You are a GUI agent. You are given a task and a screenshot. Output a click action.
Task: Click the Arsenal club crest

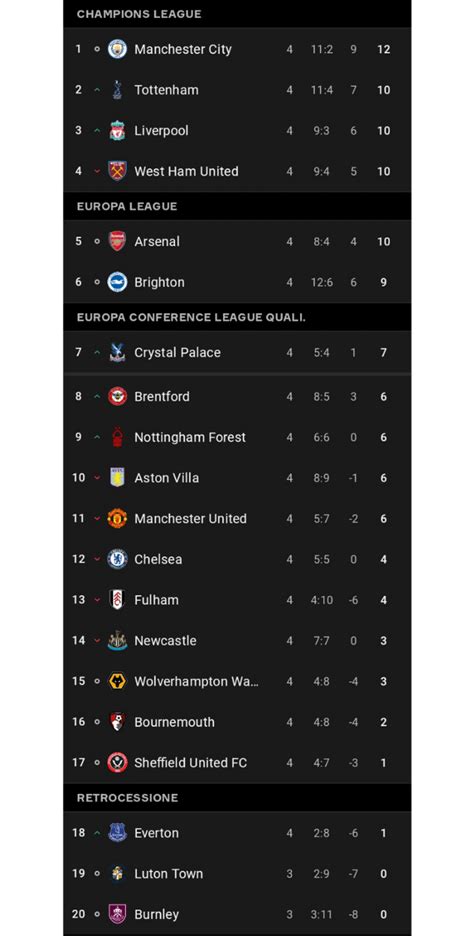pyautogui.click(x=117, y=241)
